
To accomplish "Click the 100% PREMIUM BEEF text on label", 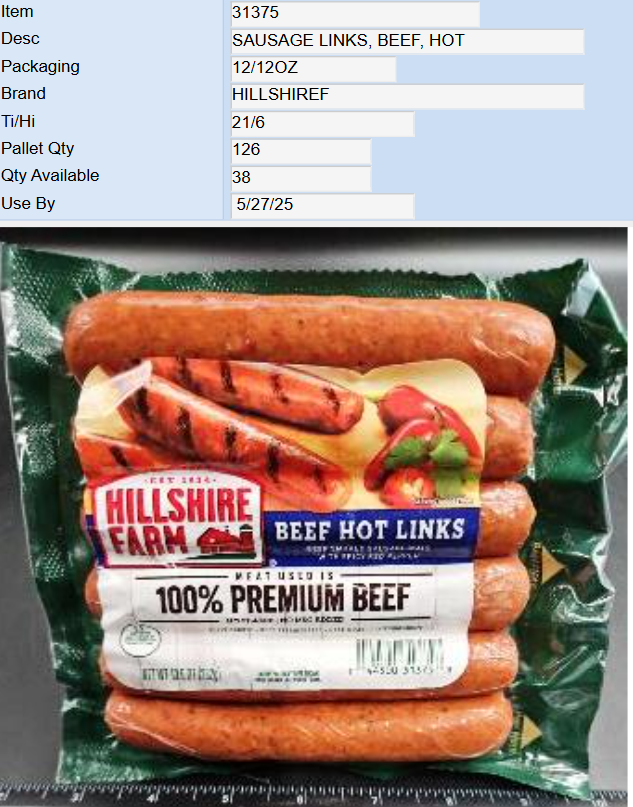I will click(x=283, y=599).
